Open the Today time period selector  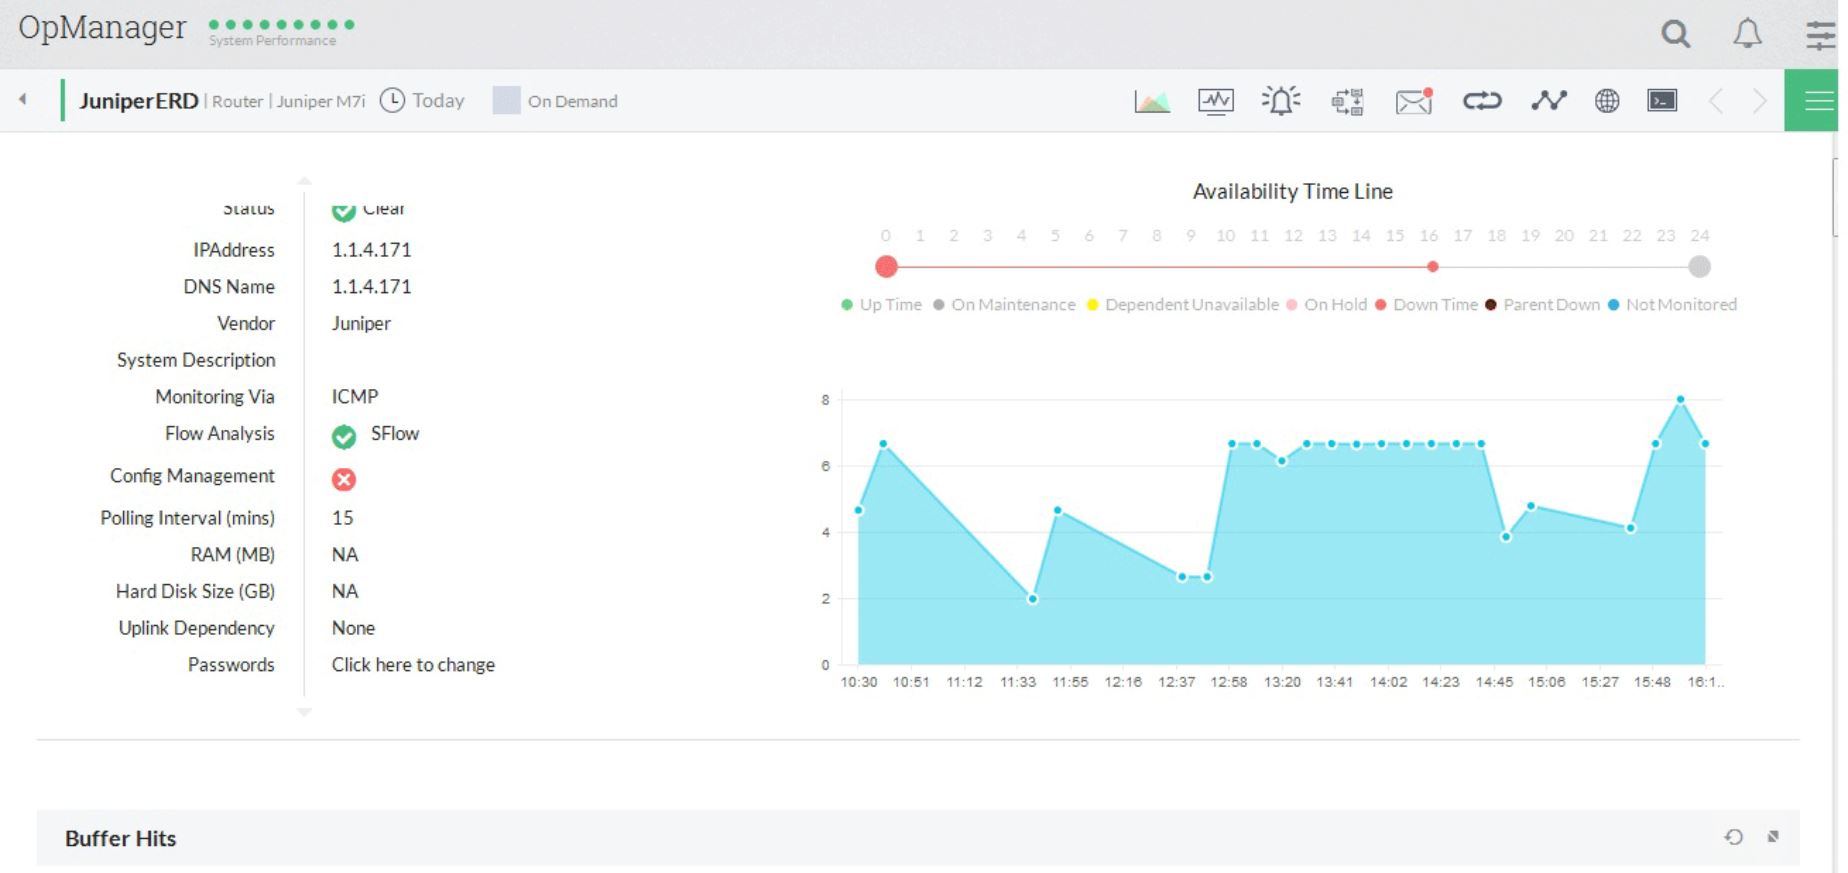point(423,101)
